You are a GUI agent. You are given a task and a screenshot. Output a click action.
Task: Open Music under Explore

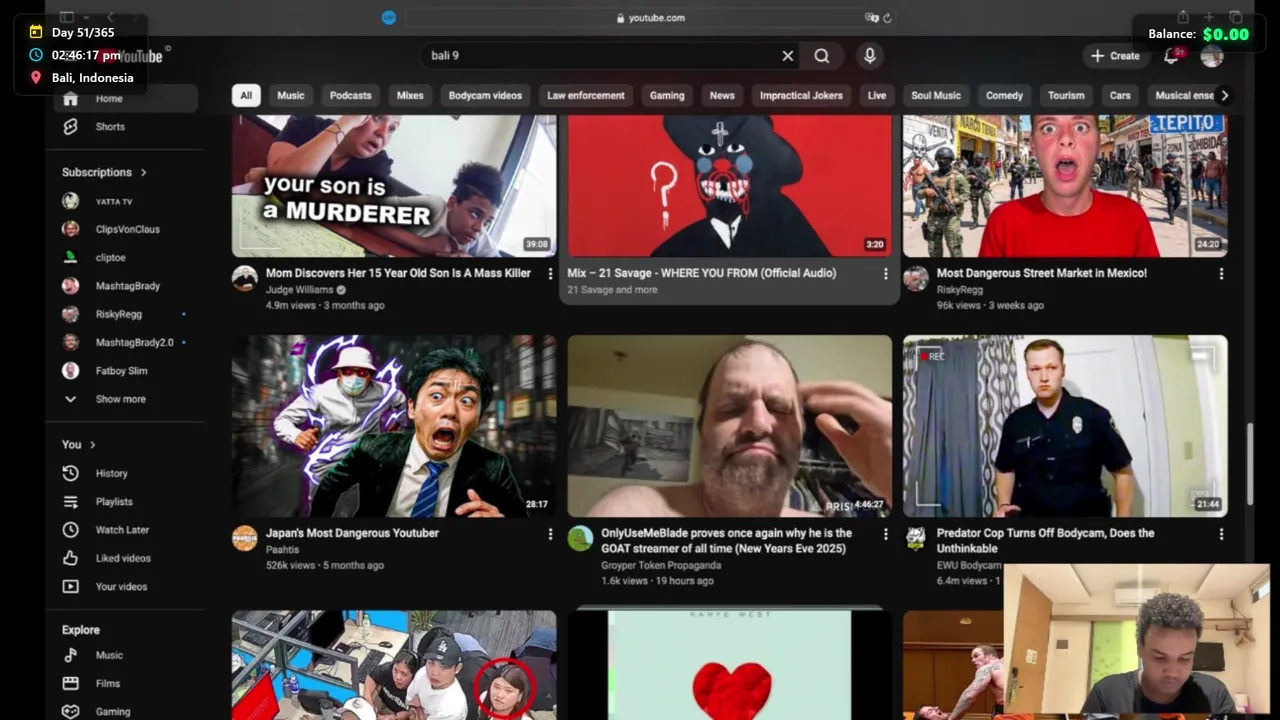(x=109, y=655)
